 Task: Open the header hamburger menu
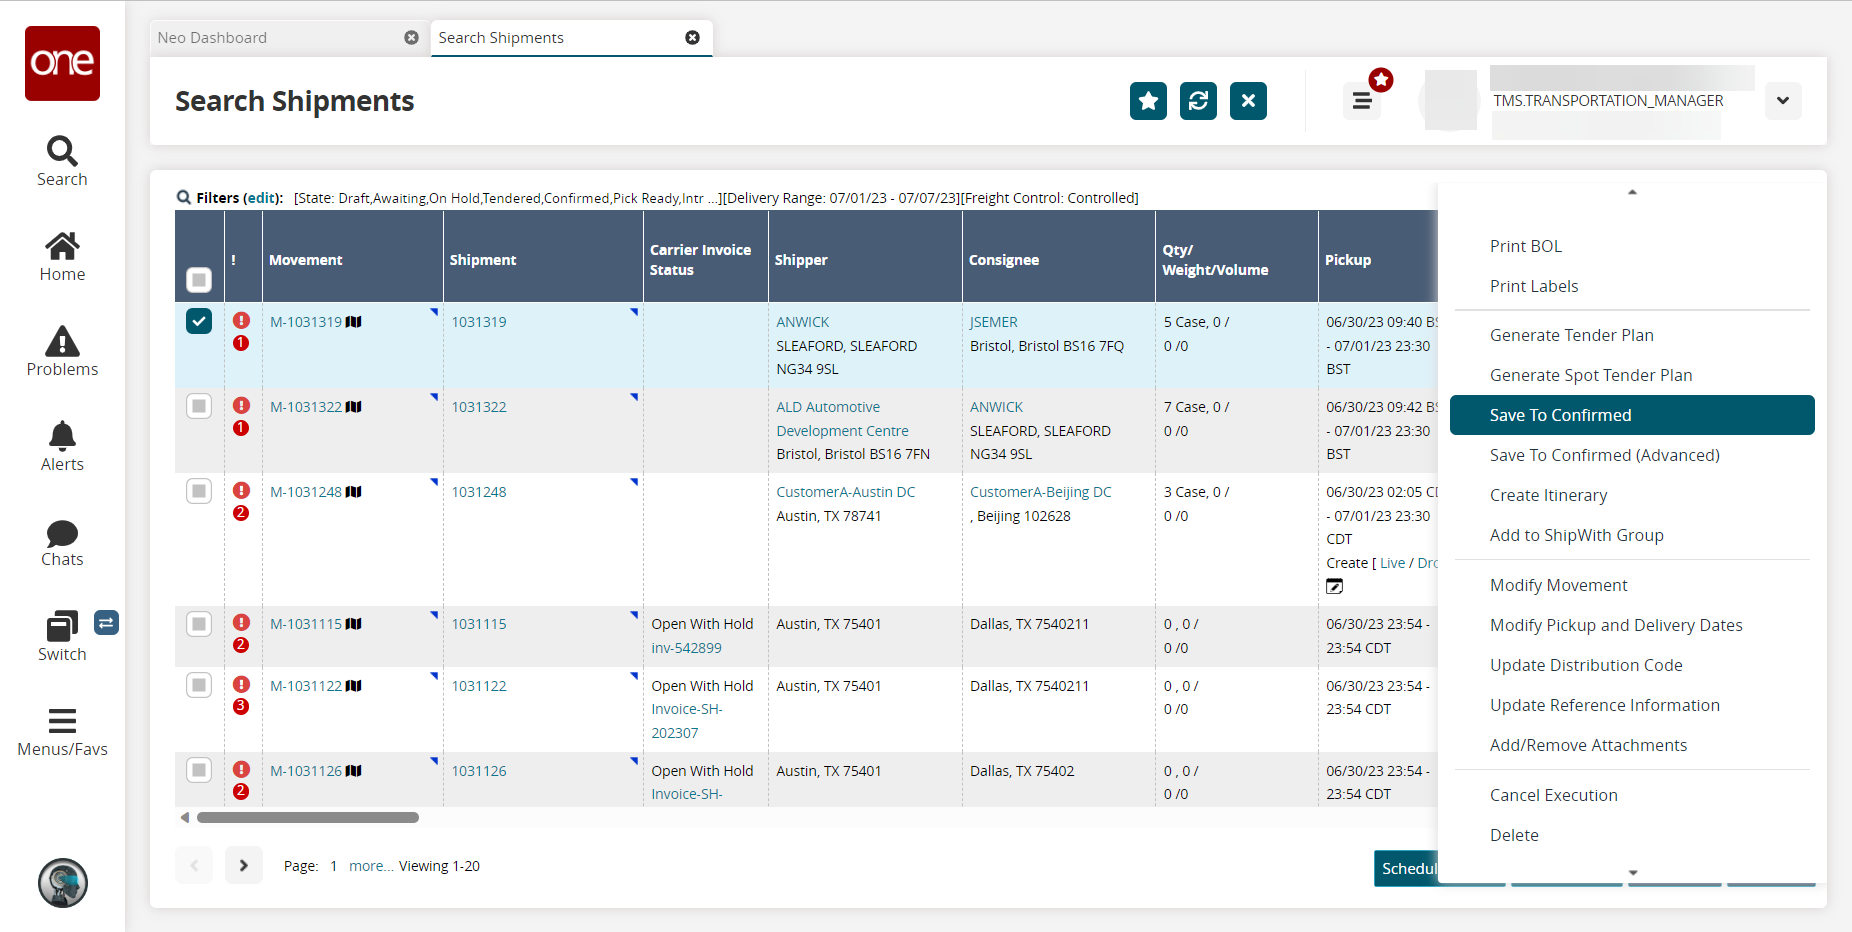(1362, 101)
